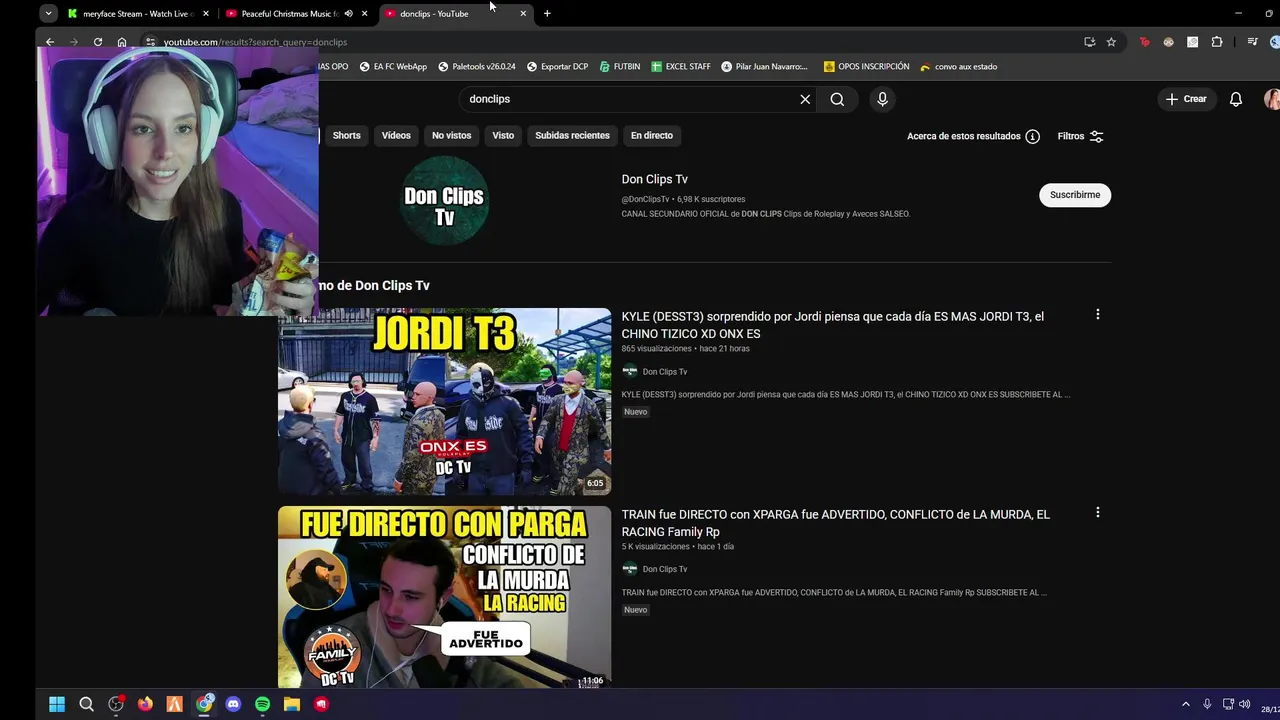Open FUE DIRECTO CON PARGA thumbnail
1280x720 pixels.
click(x=444, y=597)
